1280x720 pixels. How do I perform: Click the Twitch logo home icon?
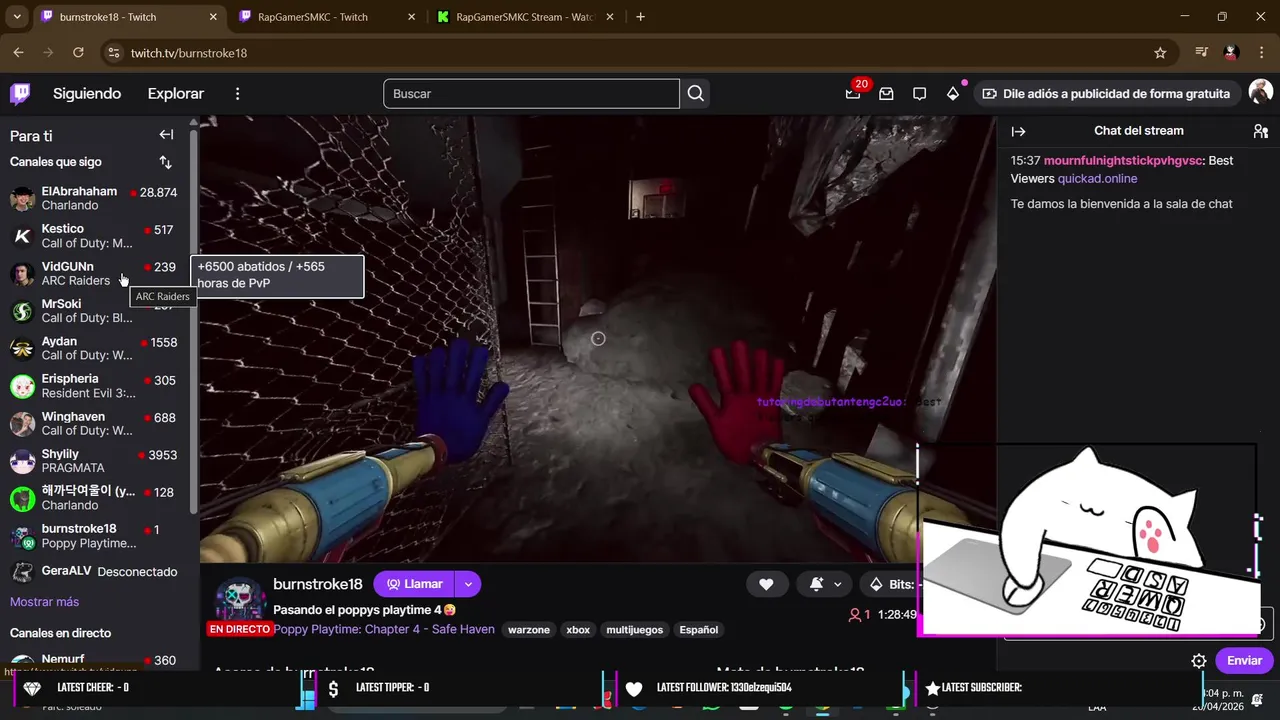click(20, 94)
